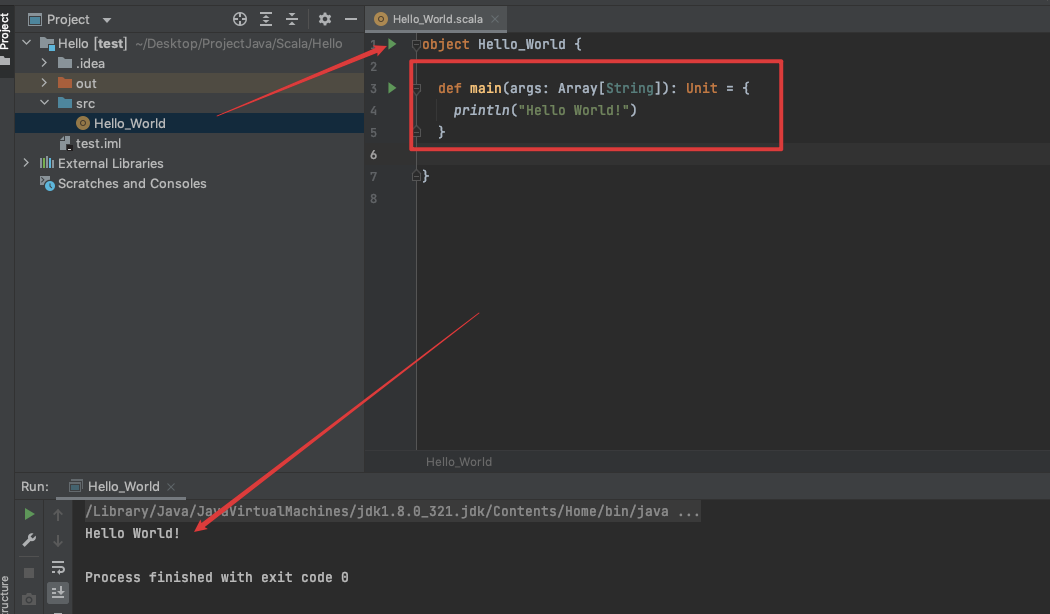Click line number 8 in gutter

tap(374, 199)
